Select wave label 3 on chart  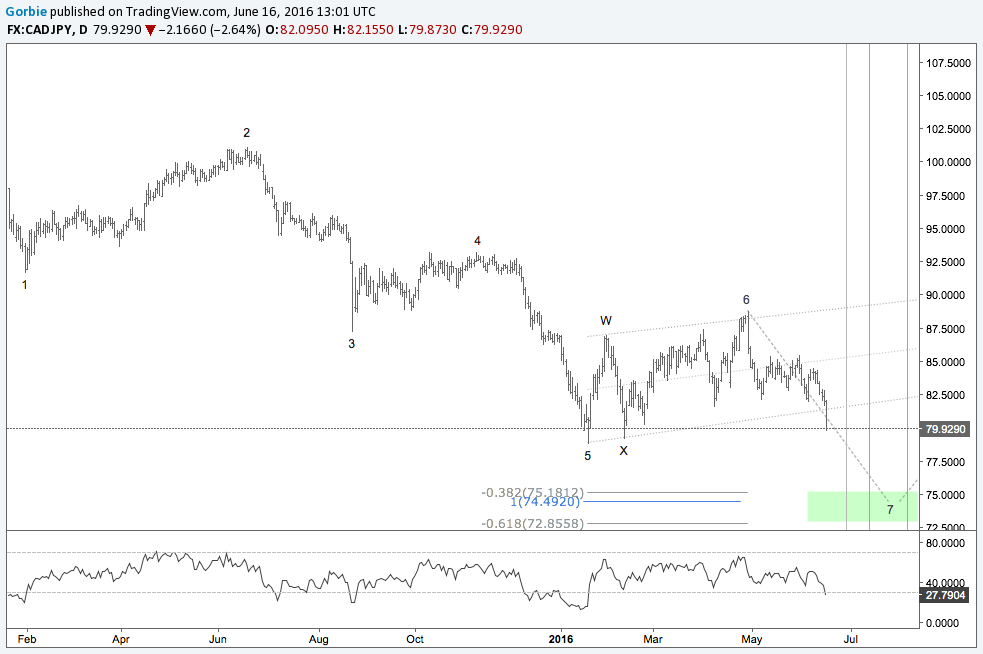point(352,344)
